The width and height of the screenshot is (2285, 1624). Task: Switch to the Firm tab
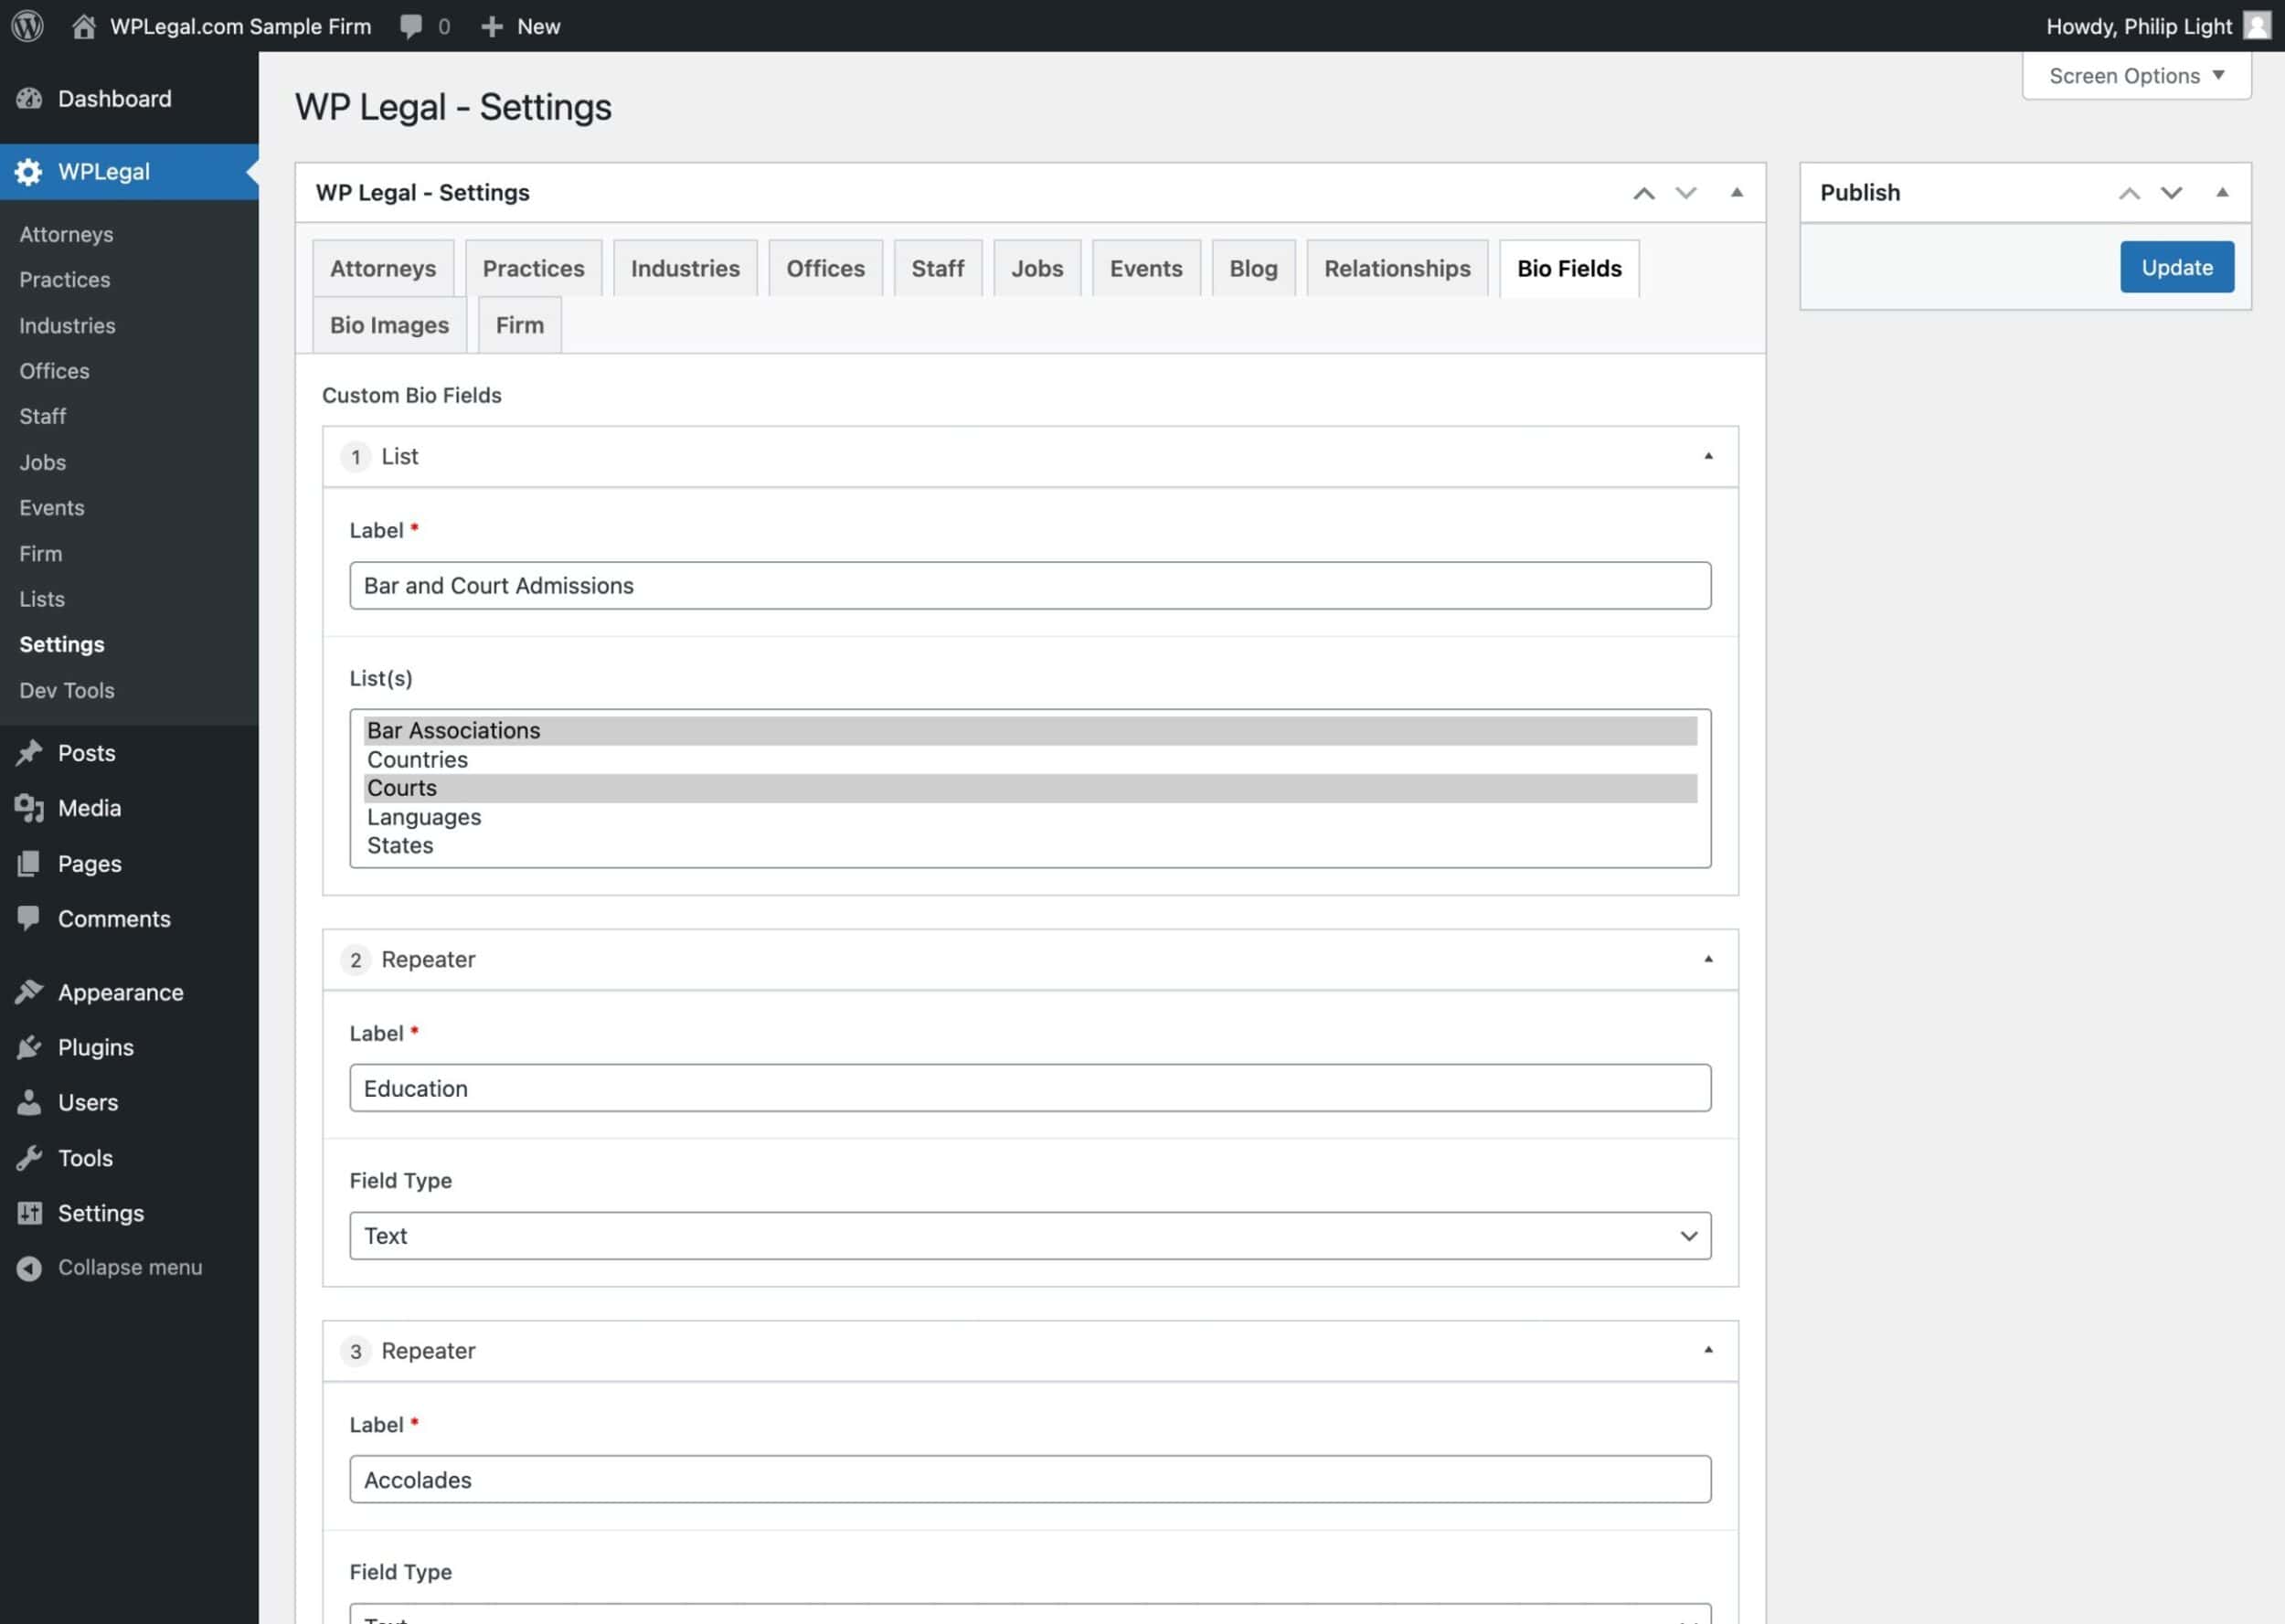pos(519,325)
